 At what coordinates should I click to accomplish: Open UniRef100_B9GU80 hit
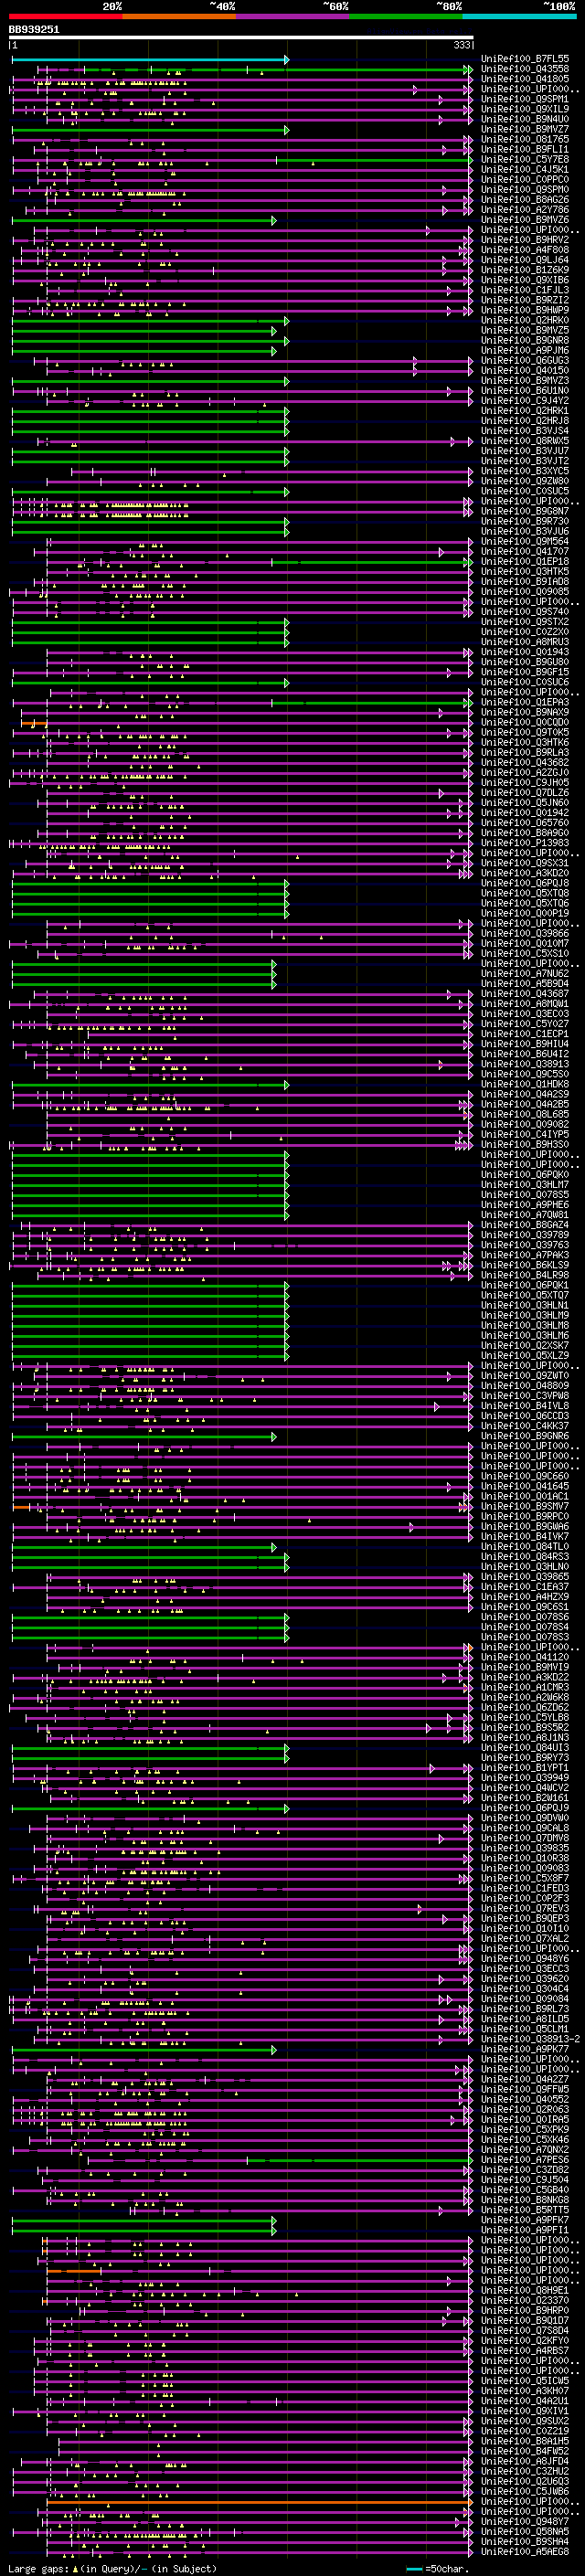point(525,662)
